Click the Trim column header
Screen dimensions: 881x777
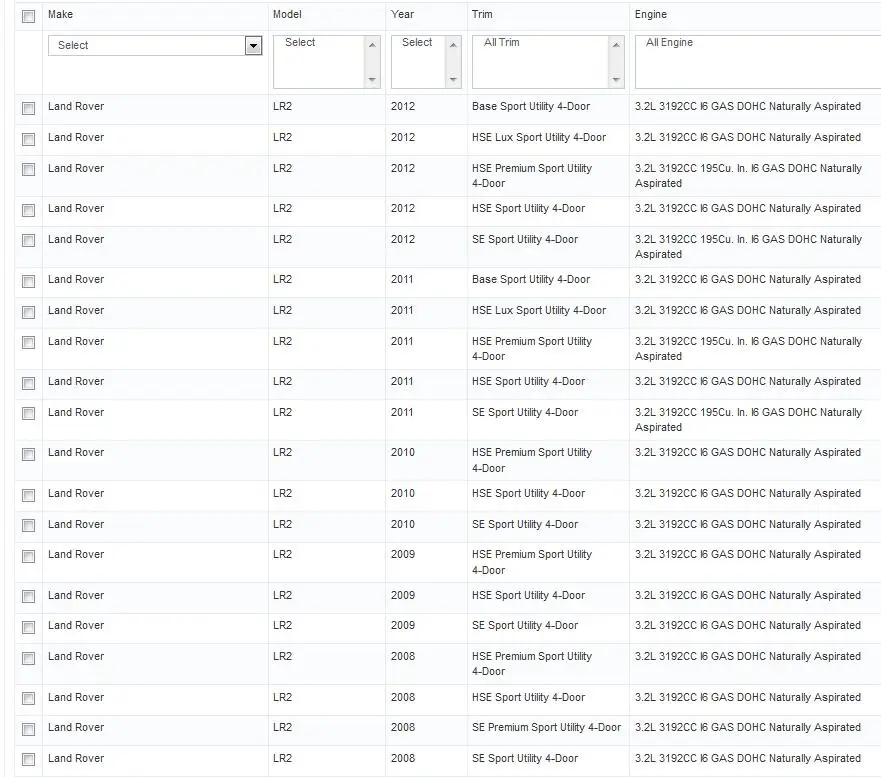[x=482, y=14]
